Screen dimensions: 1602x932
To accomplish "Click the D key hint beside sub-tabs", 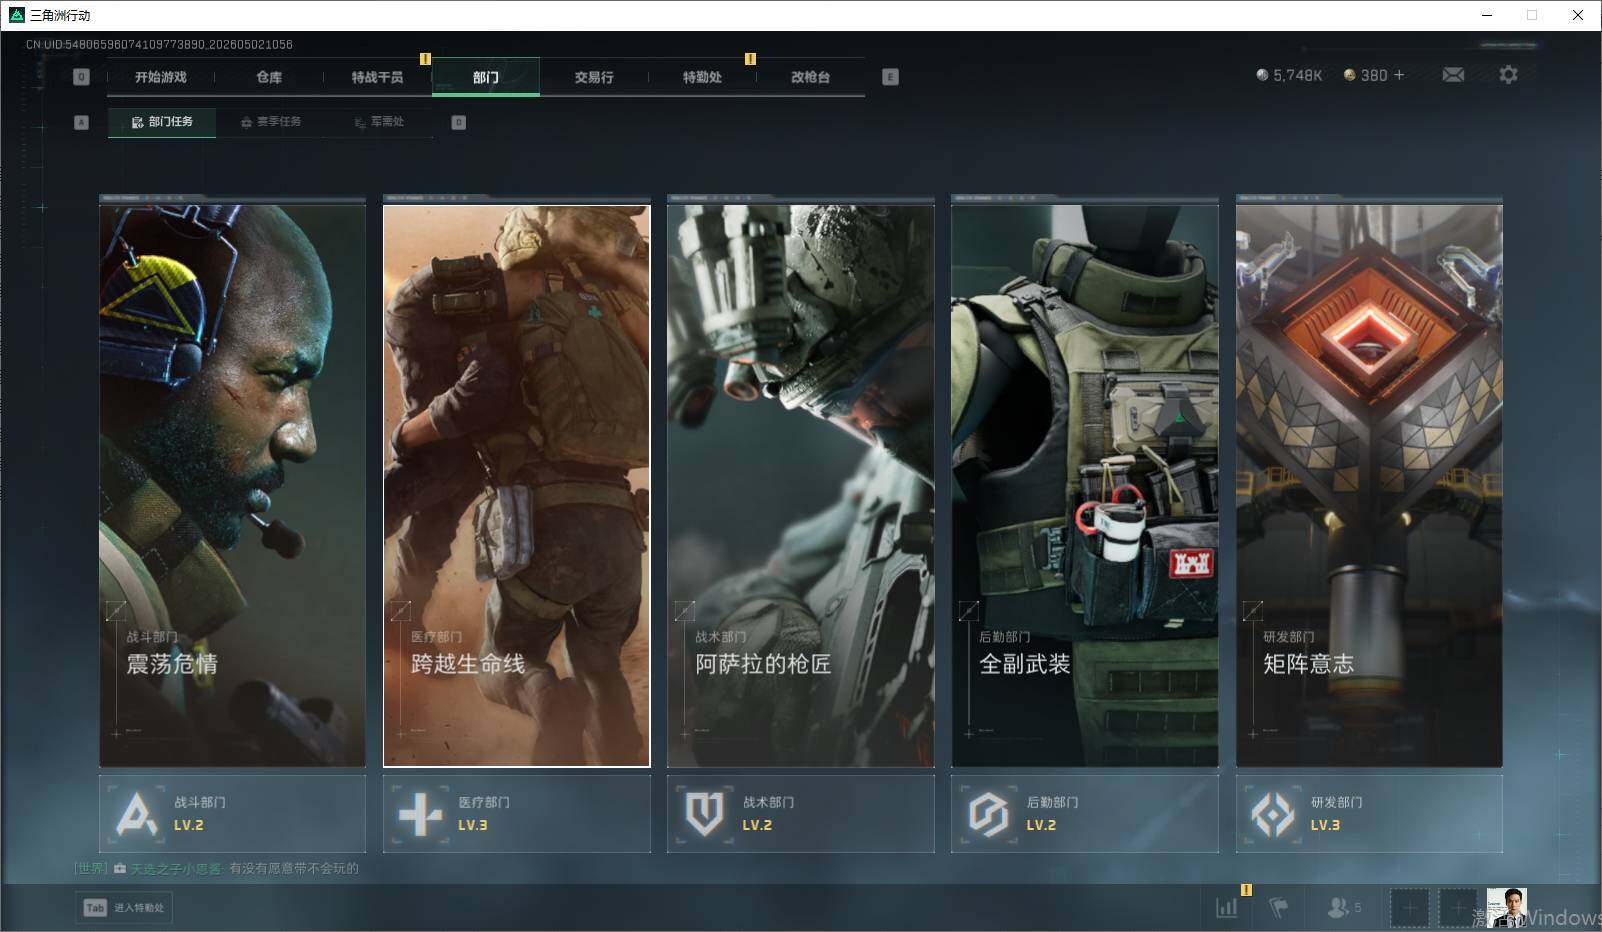I will [458, 122].
